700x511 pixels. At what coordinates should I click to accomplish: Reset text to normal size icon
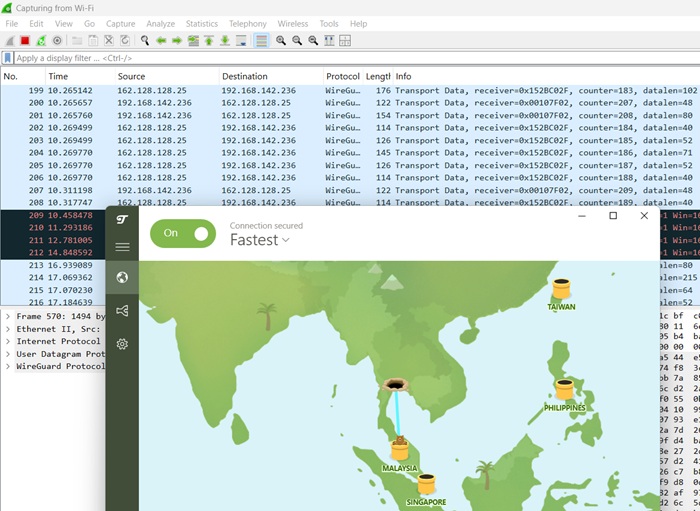click(x=313, y=41)
